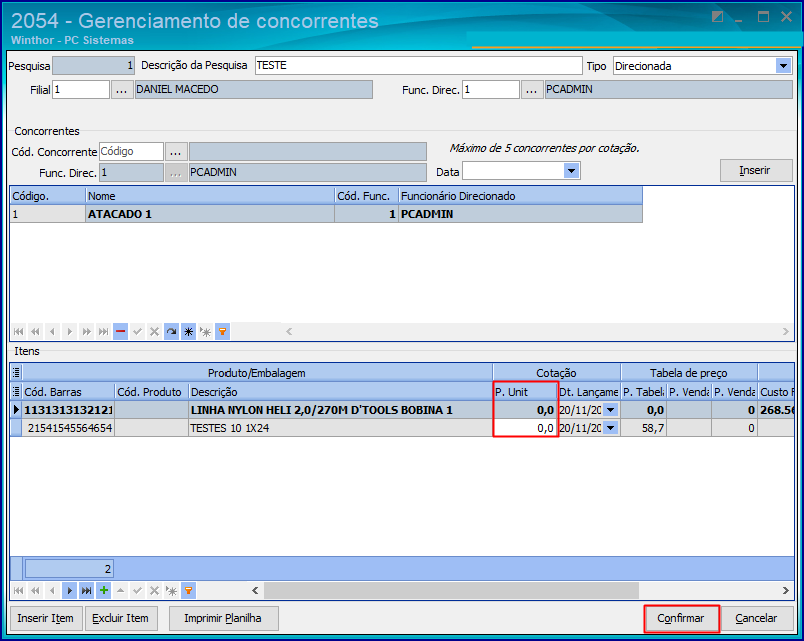The image size is (804, 641).
Task: Click the orange filter icon in Itens navigator
Action: 188,591
